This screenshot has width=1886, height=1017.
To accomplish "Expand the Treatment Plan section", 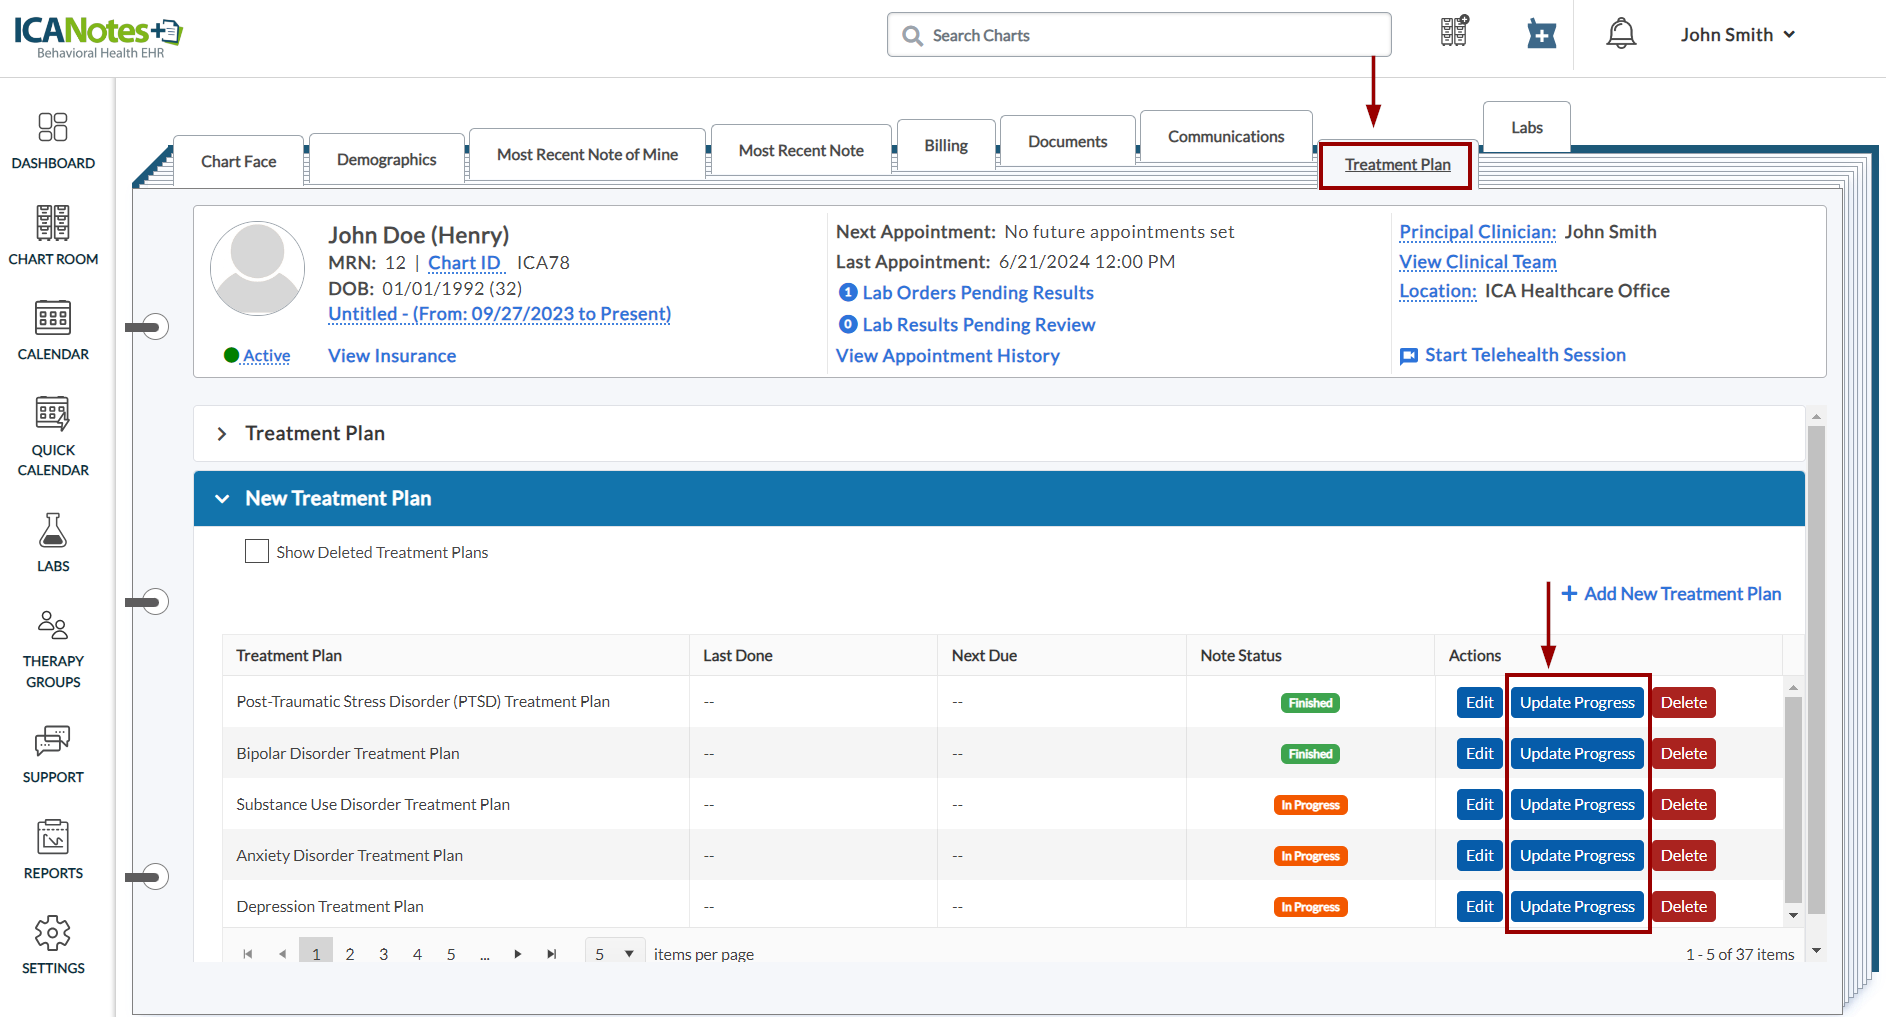I will pos(222,434).
